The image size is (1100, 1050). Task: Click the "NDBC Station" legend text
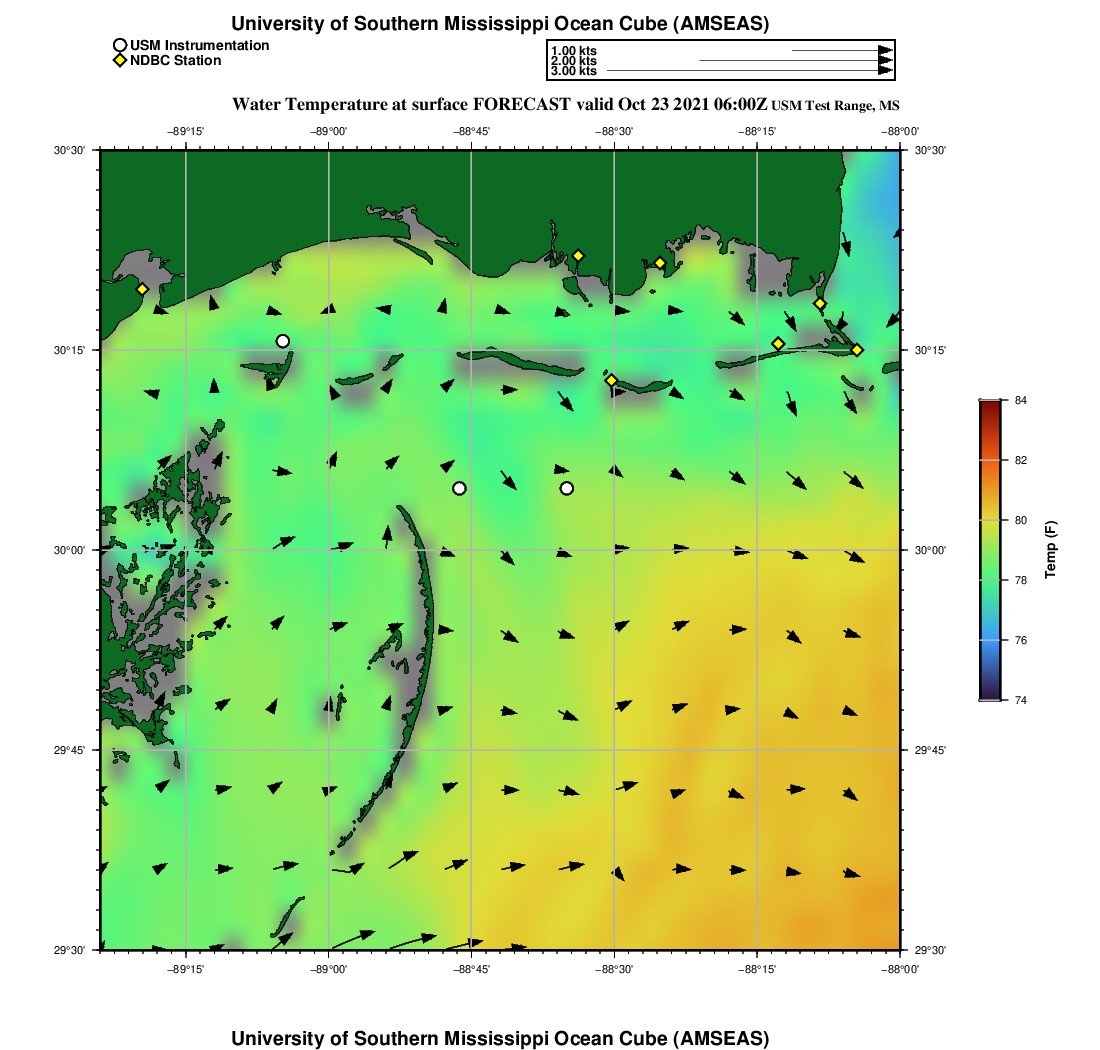(x=175, y=61)
